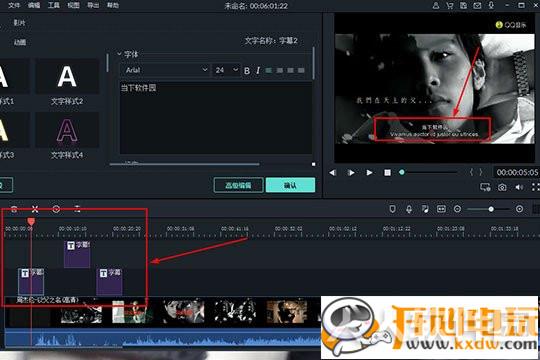This screenshot has width=540, height=360.
Task: Click the 高级编辑 button
Action: (x=238, y=185)
